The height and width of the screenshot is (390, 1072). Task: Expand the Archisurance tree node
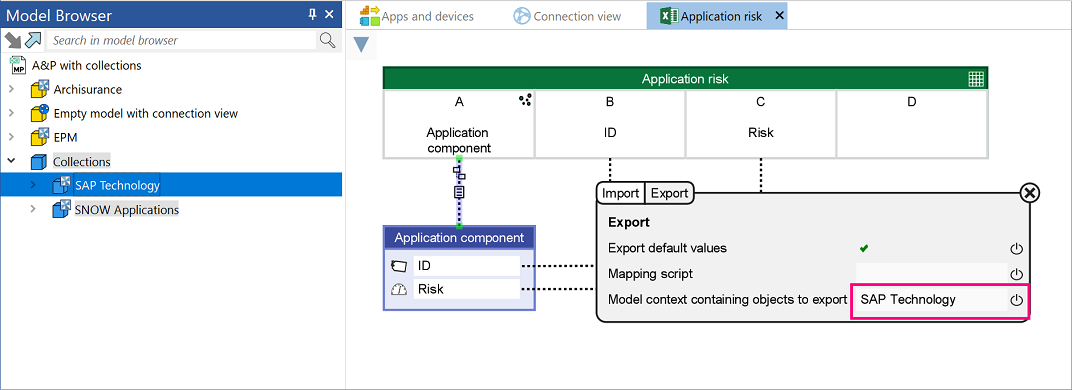(x=11, y=90)
